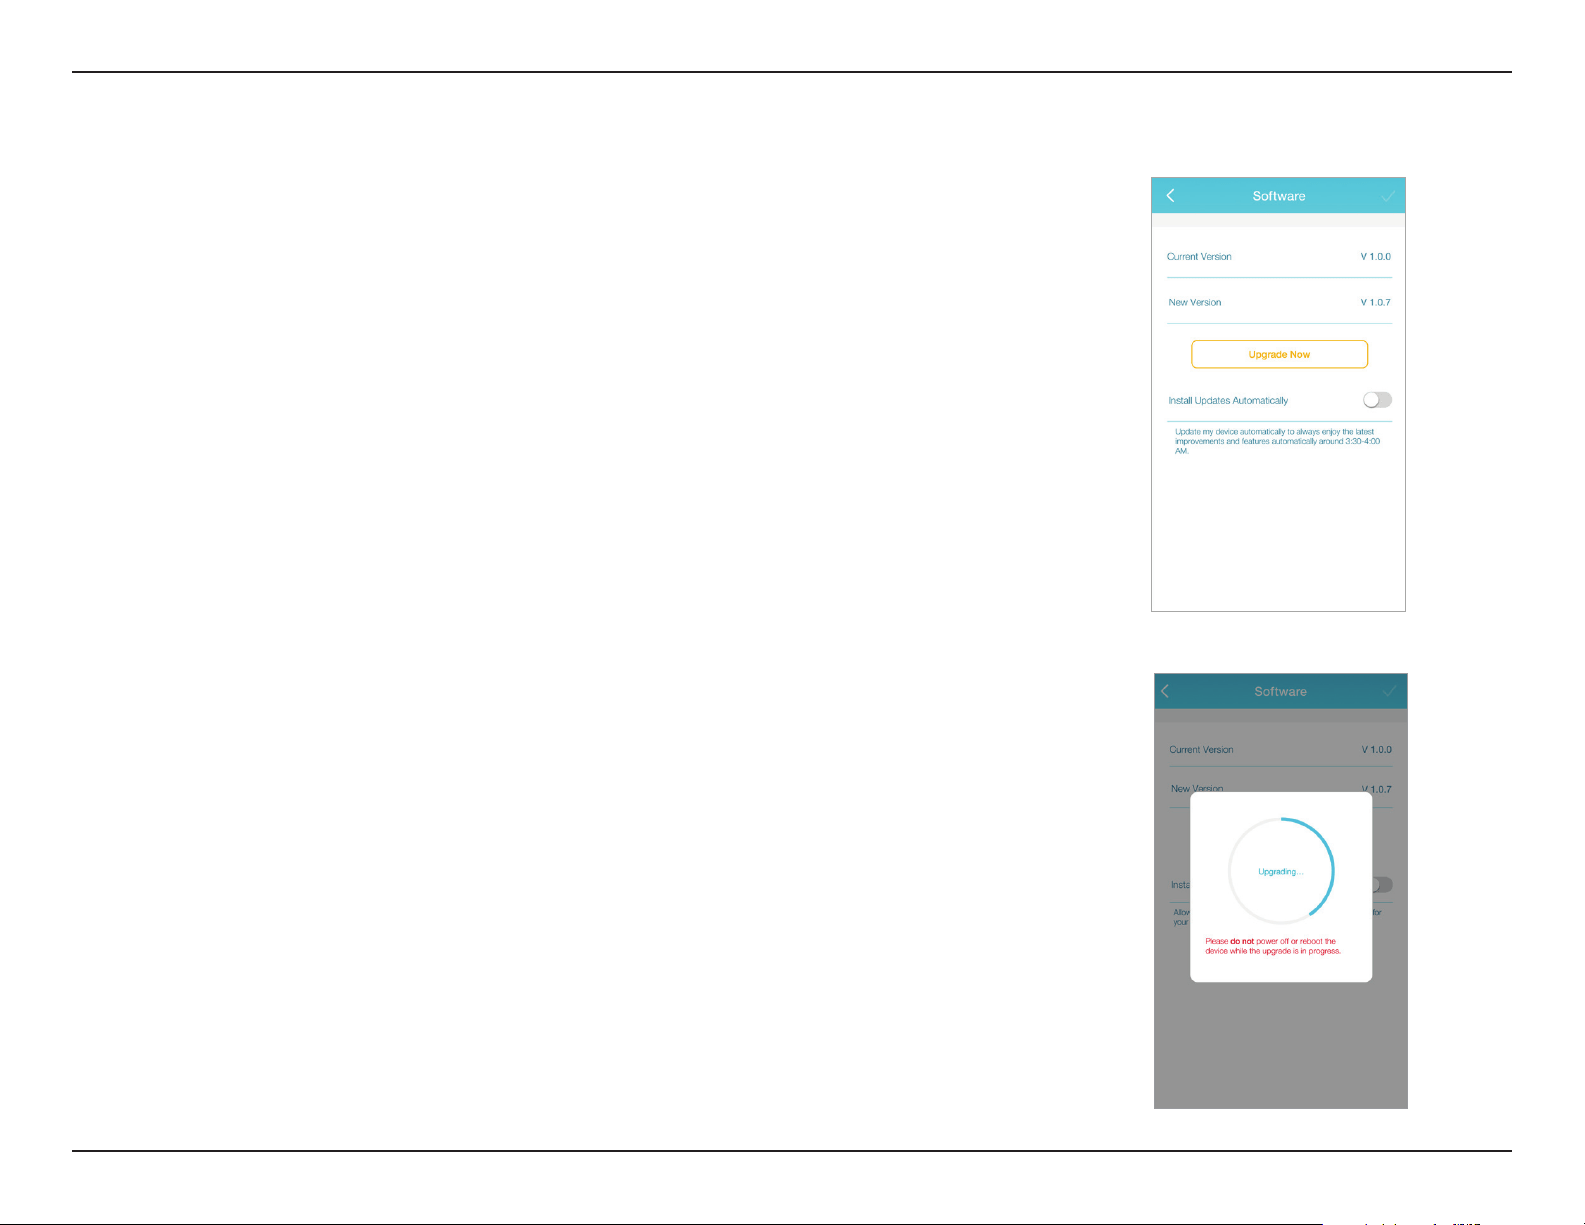Viewport: 1585px width, 1225px height.
Task: Enable the Install Updates Automatically switch
Action: tap(1377, 400)
